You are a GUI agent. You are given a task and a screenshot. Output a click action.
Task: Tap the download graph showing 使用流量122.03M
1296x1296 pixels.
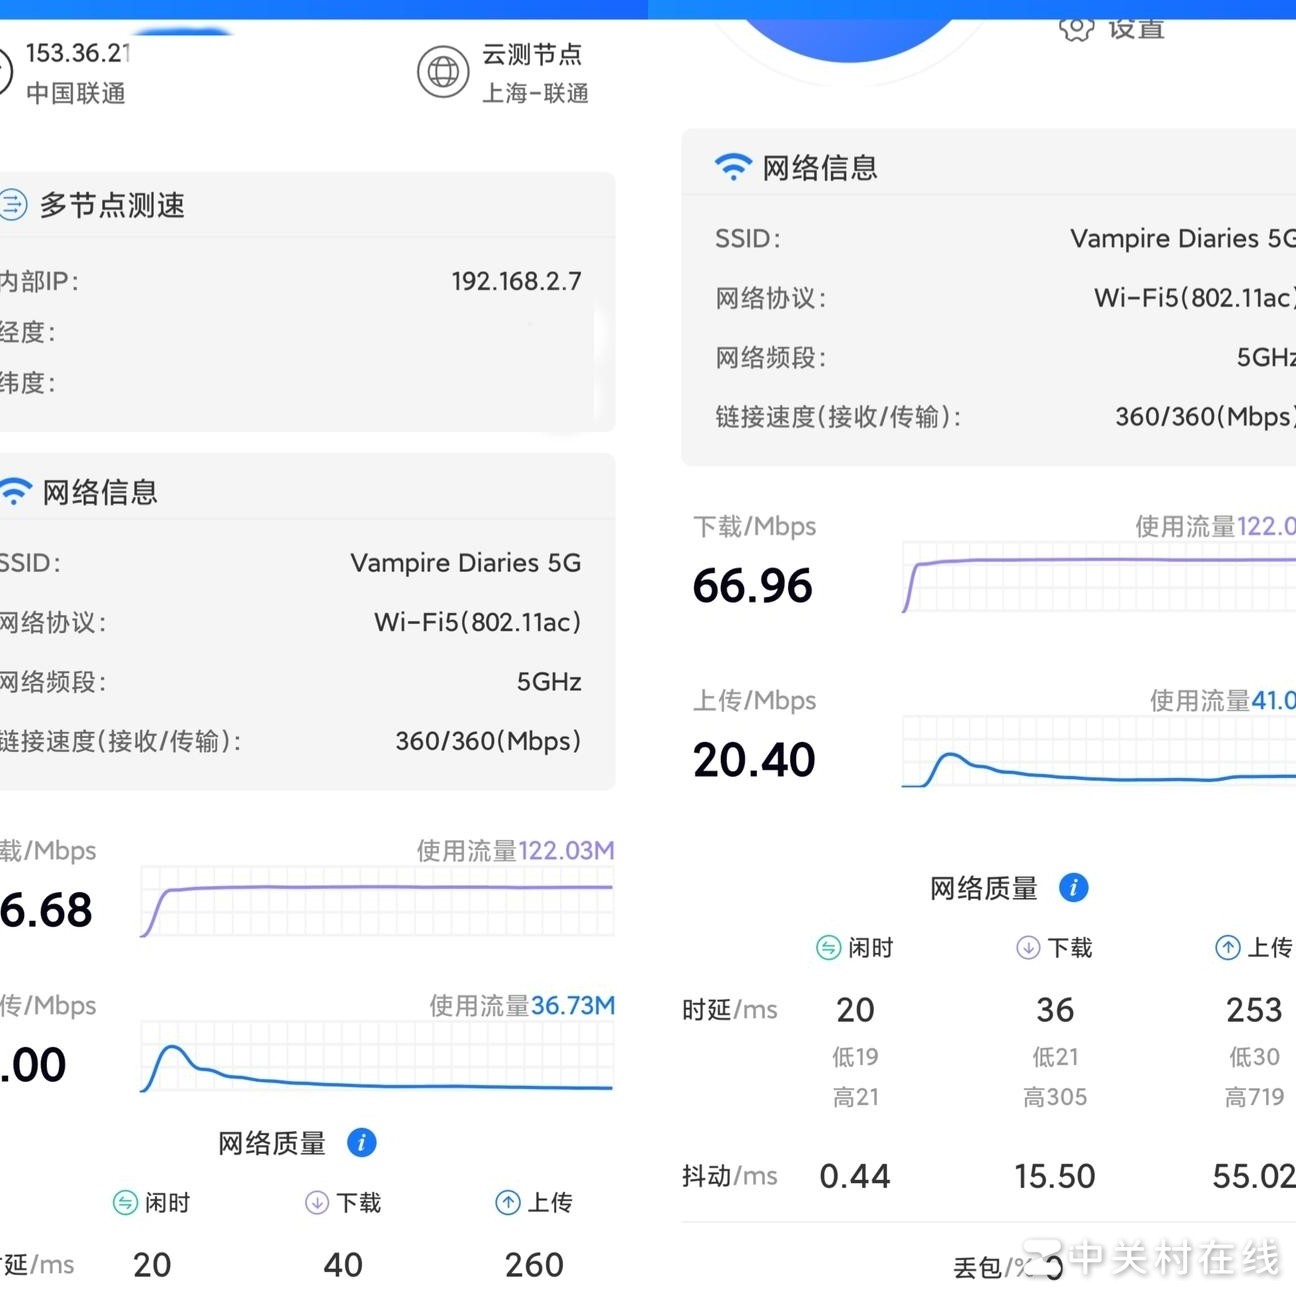377,901
